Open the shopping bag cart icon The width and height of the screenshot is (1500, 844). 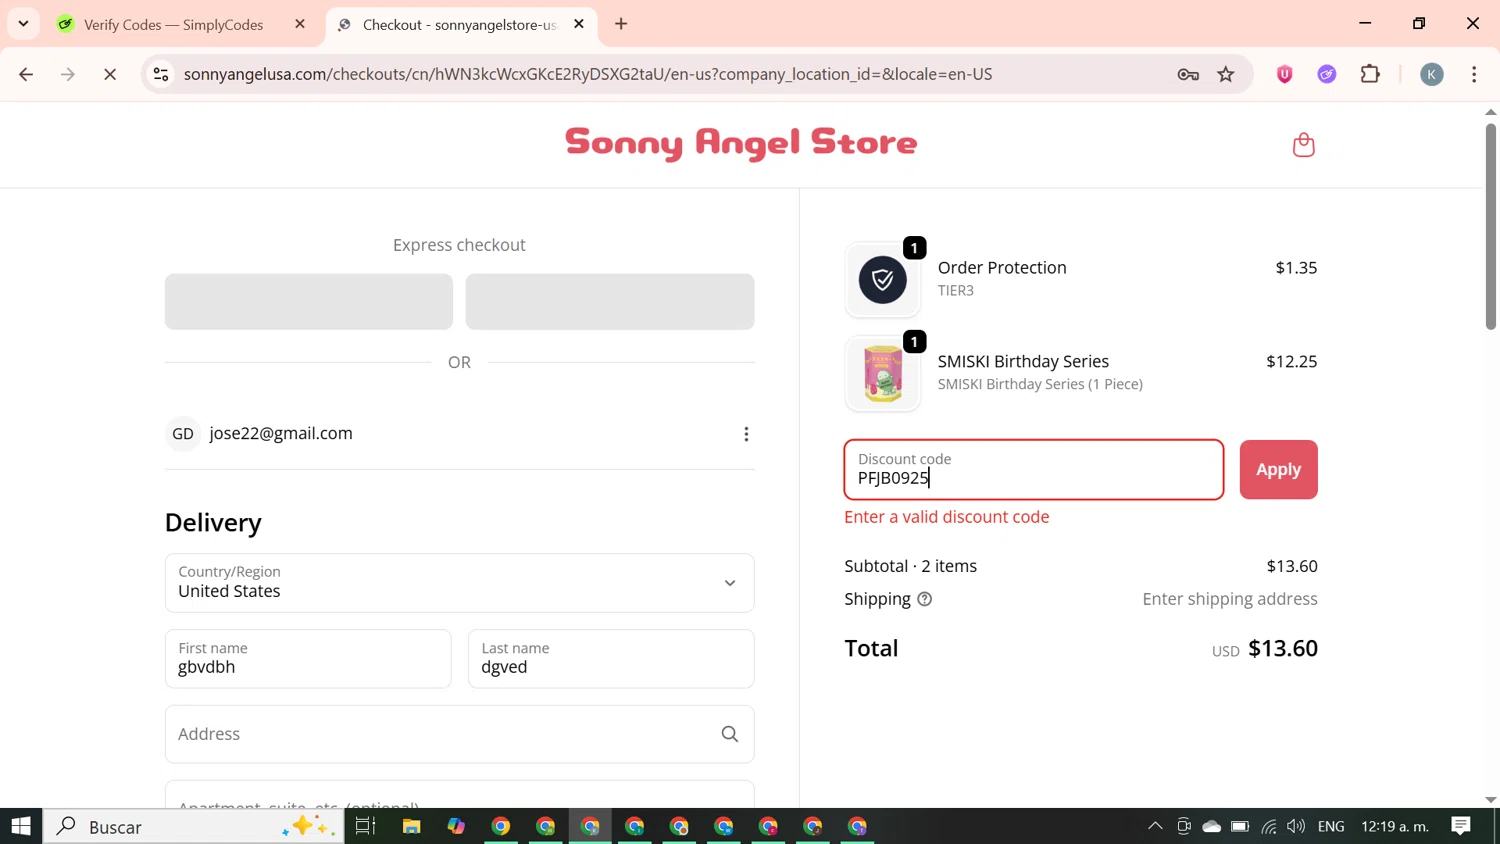[1303, 145]
